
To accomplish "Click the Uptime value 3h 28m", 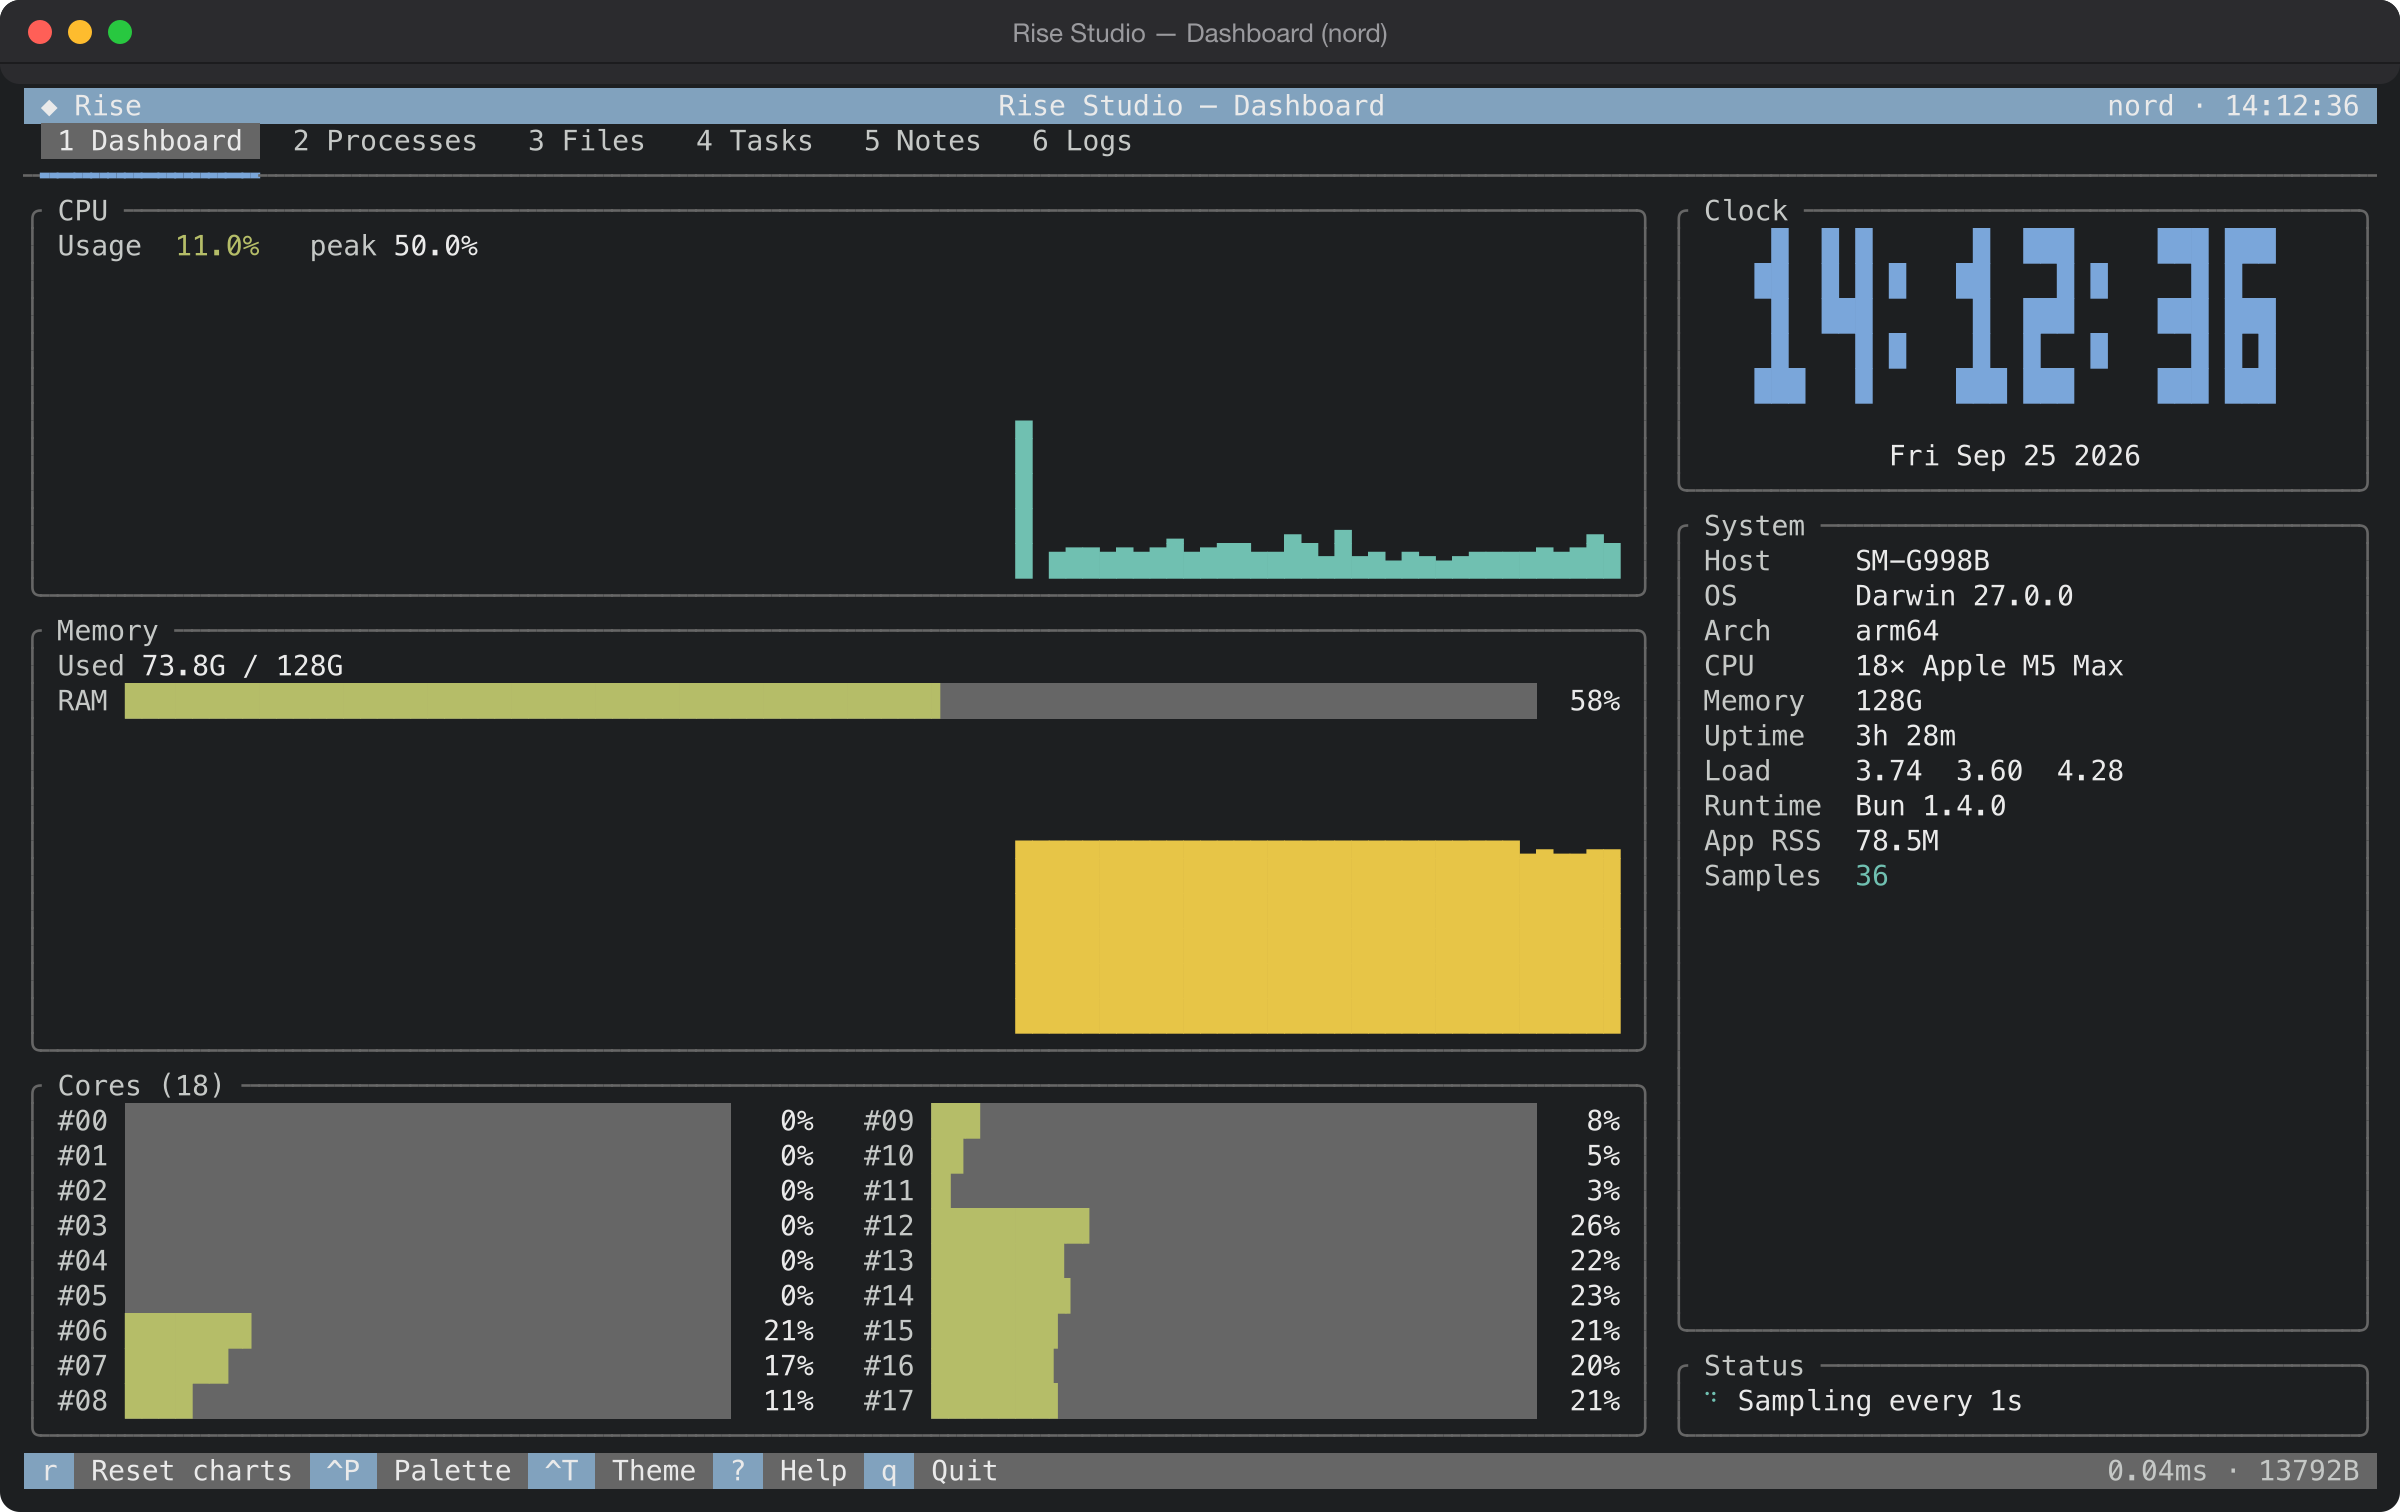I will click(x=1905, y=736).
